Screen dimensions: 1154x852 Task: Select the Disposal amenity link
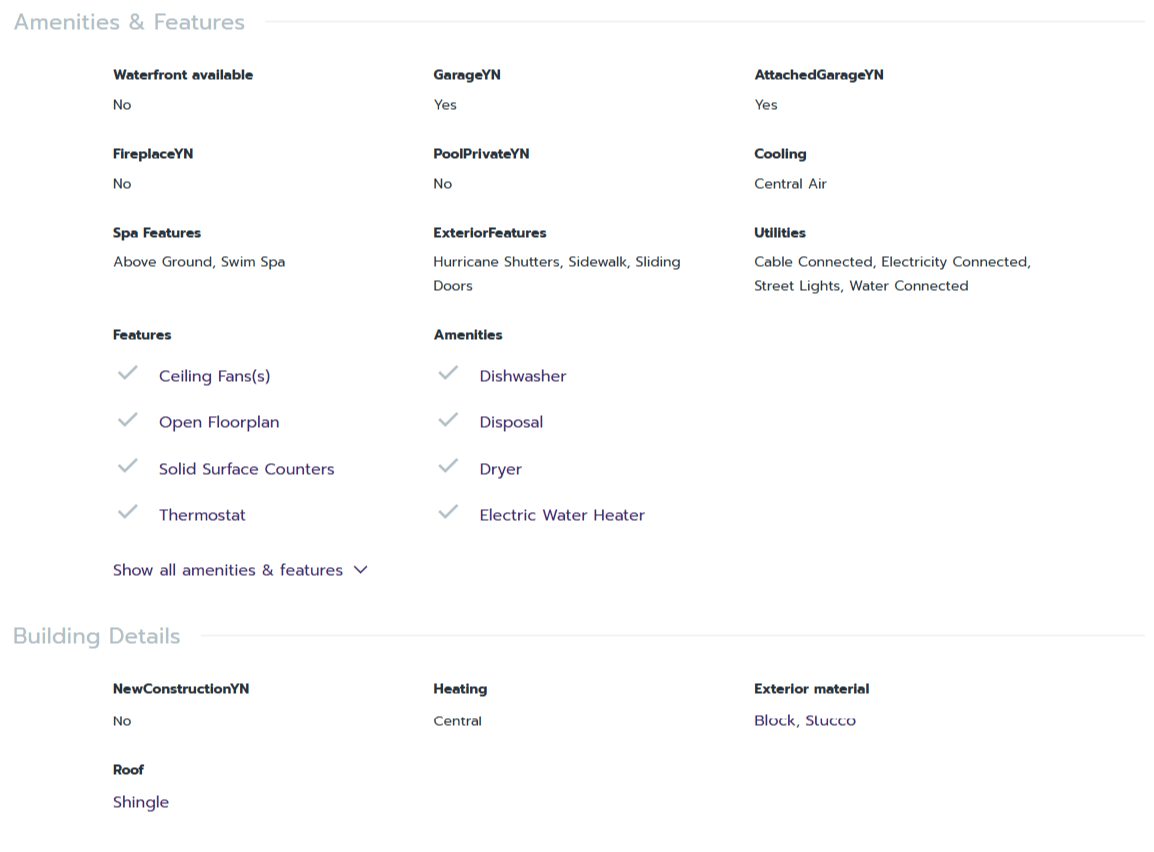[x=511, y=422]
